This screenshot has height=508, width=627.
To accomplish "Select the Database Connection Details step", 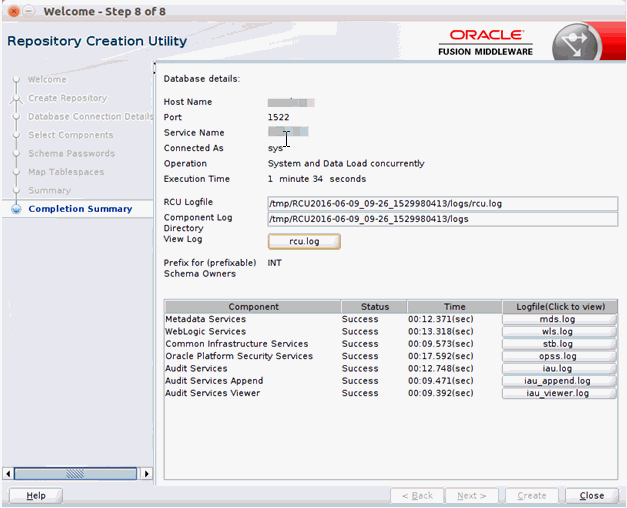I will [90, 116].
